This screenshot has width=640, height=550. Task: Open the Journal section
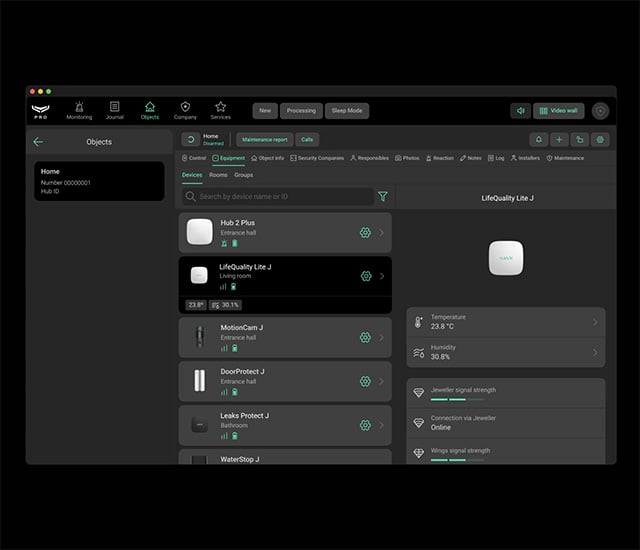pos(115,111)
